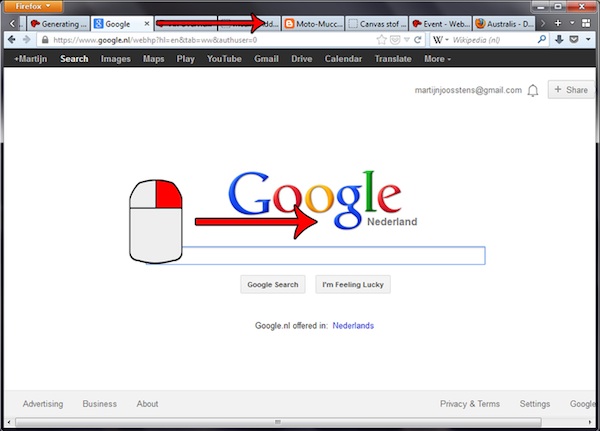
Task: Open the Business footer link
Action: (99, 404)
